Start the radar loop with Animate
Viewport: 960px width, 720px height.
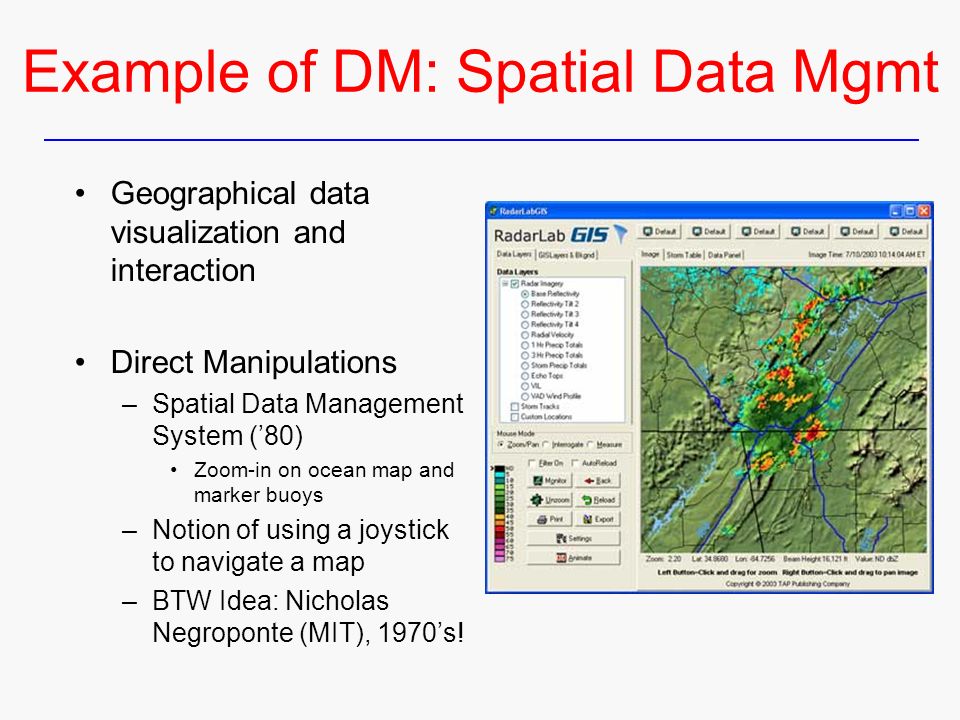coord(574,558)
